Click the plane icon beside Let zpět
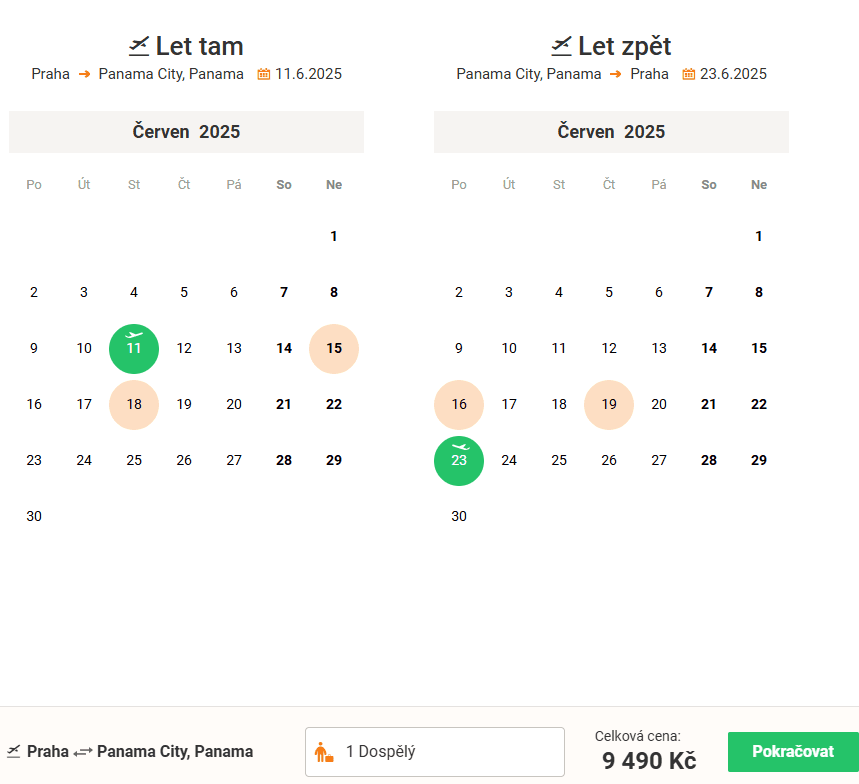This screenshot has width=859, height=784. (x=562, y=46)
